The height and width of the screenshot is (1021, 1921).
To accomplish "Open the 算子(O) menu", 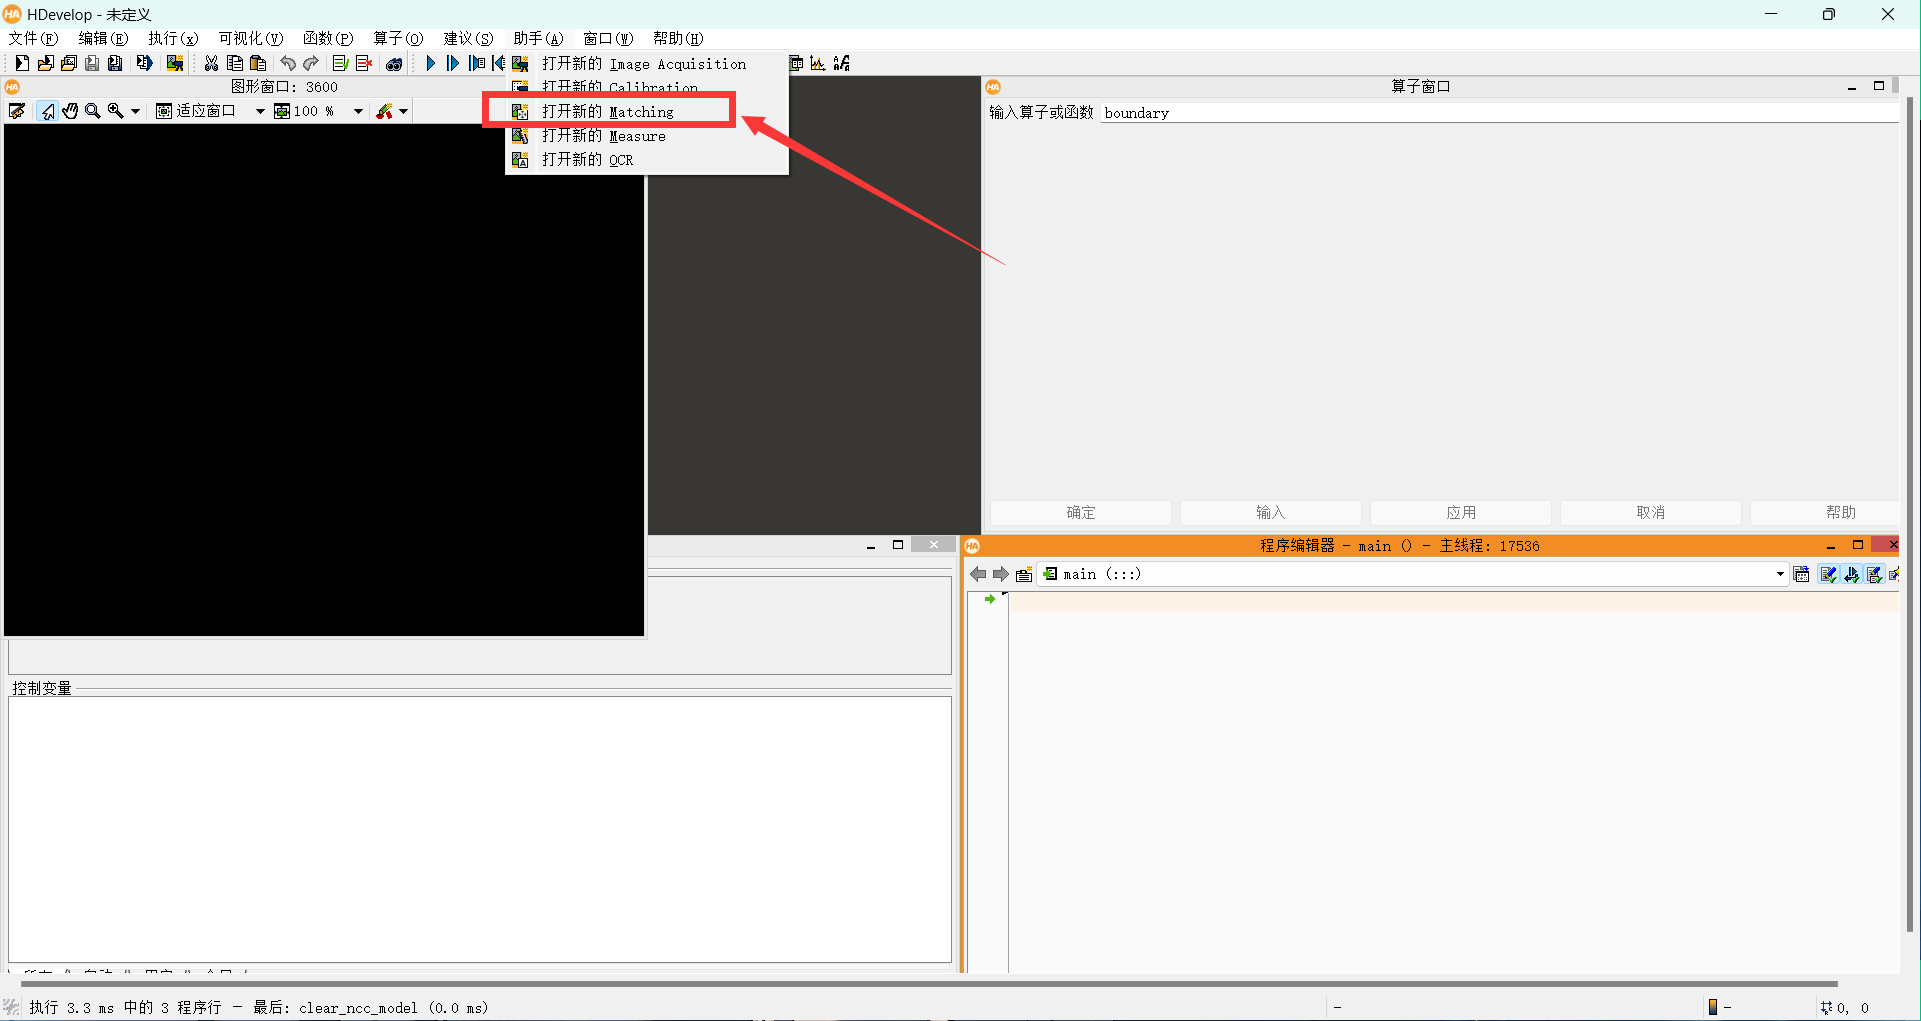I will [398, 38].
